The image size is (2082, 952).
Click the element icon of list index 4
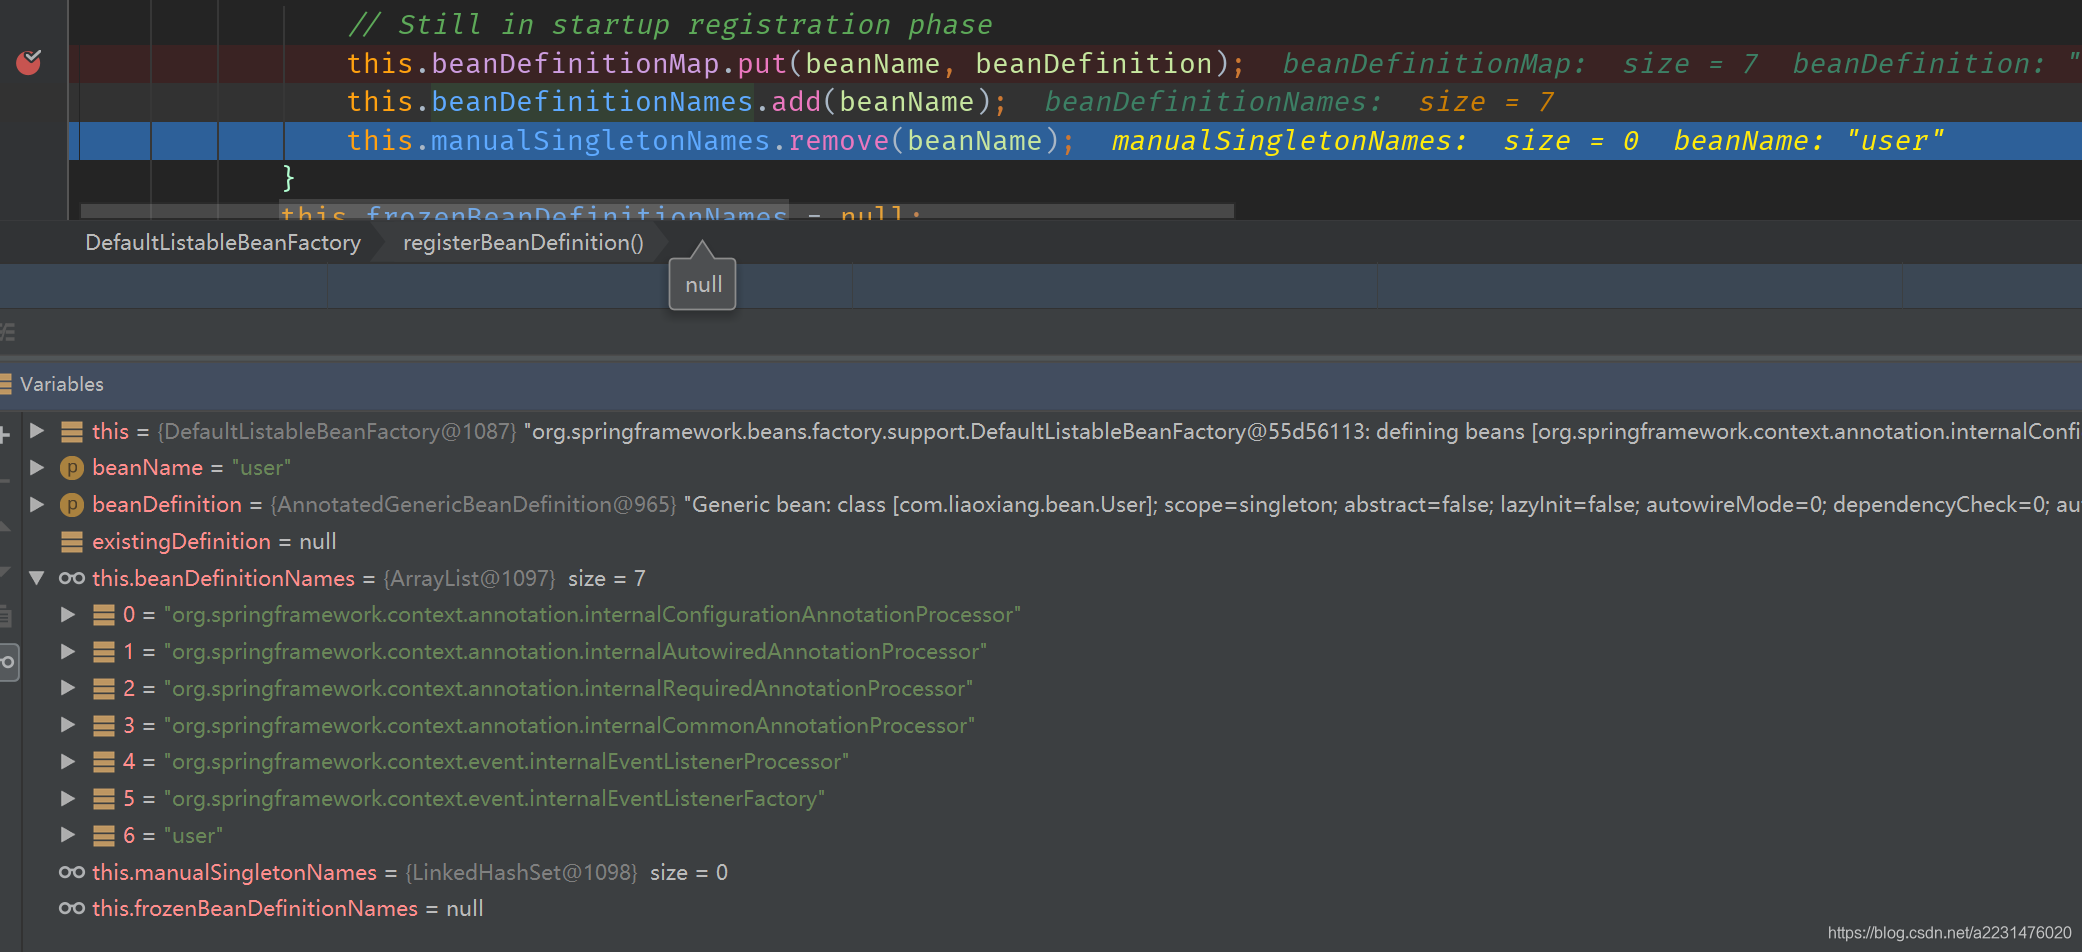[x=104, y=761]
